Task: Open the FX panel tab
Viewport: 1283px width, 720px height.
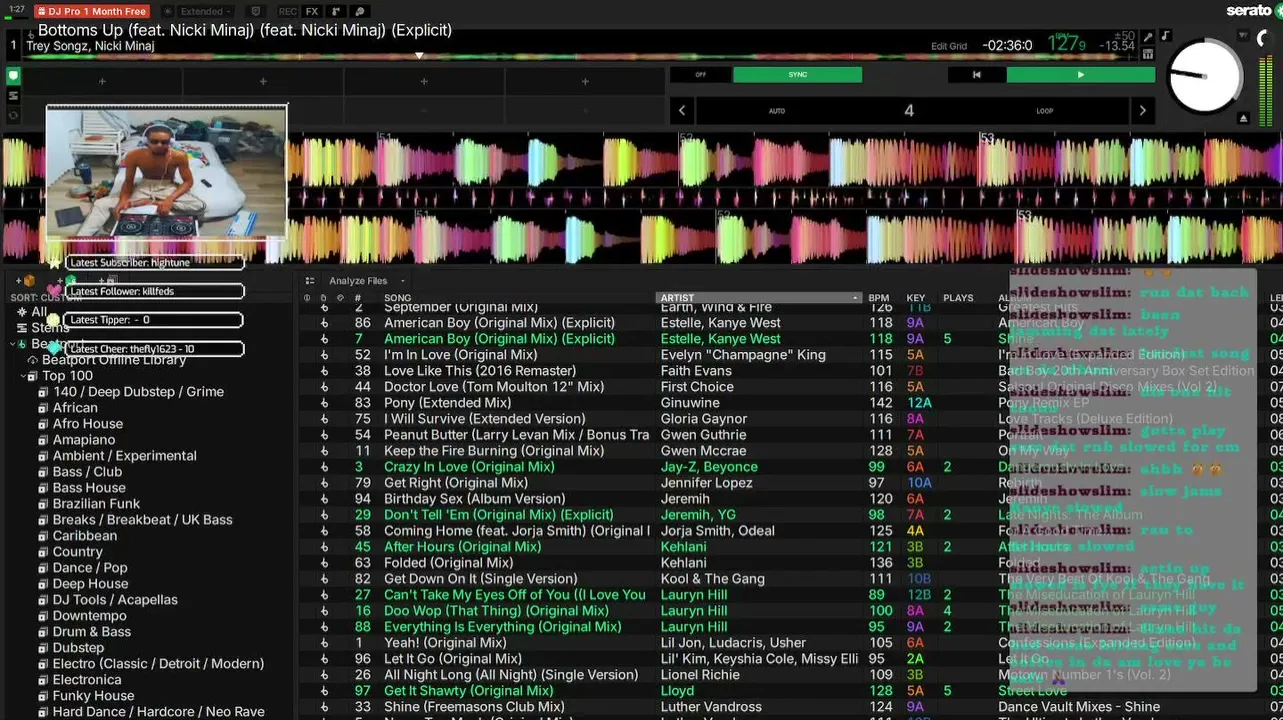Action: pos(312,11)
